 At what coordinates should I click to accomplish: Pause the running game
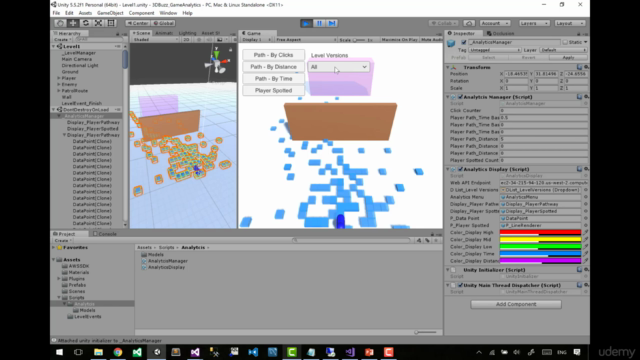(319, 23)
